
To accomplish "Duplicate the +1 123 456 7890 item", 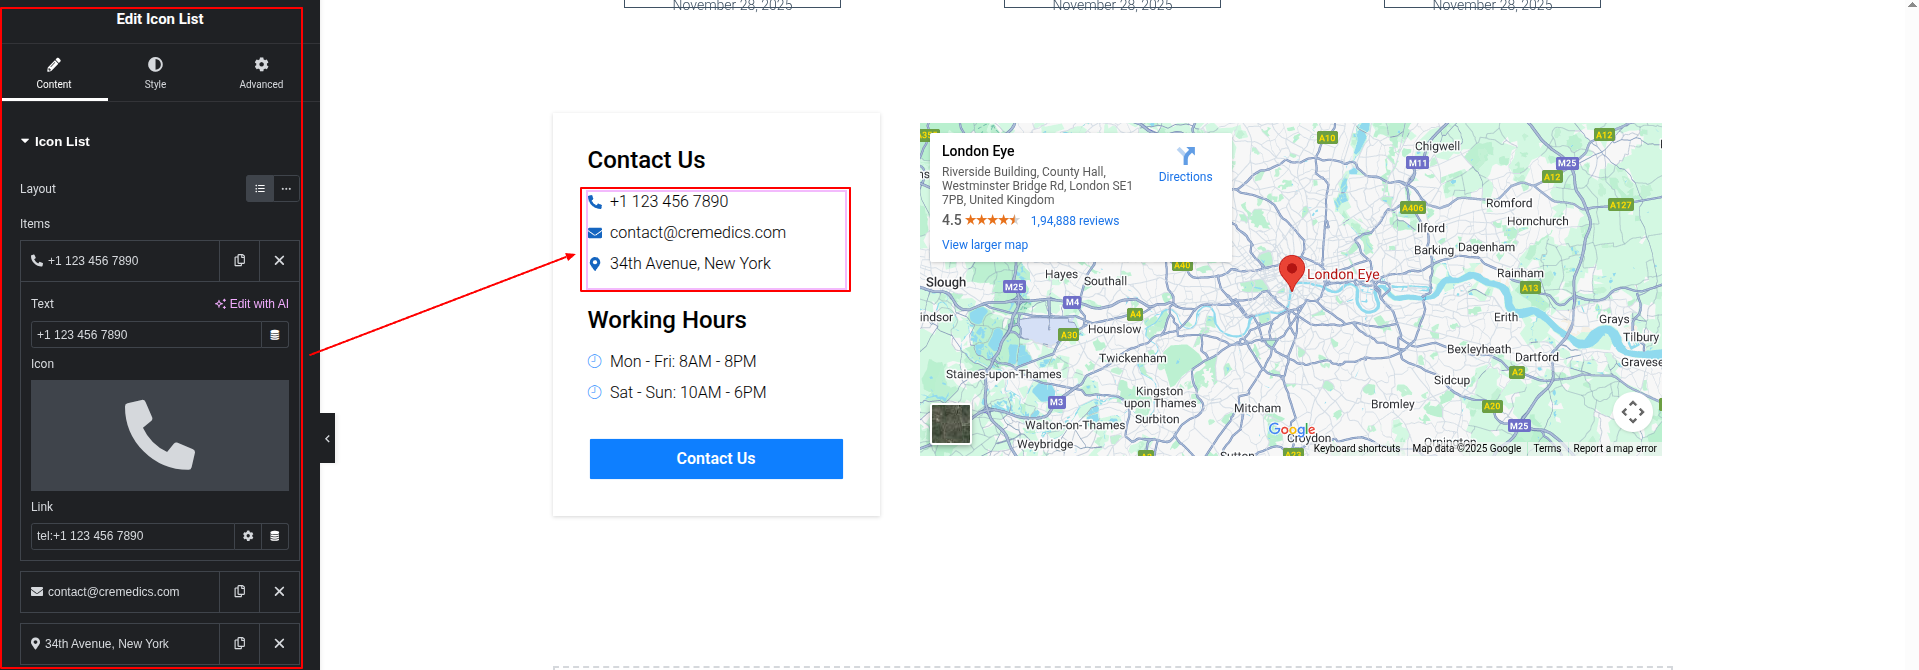I will (239, 261).
